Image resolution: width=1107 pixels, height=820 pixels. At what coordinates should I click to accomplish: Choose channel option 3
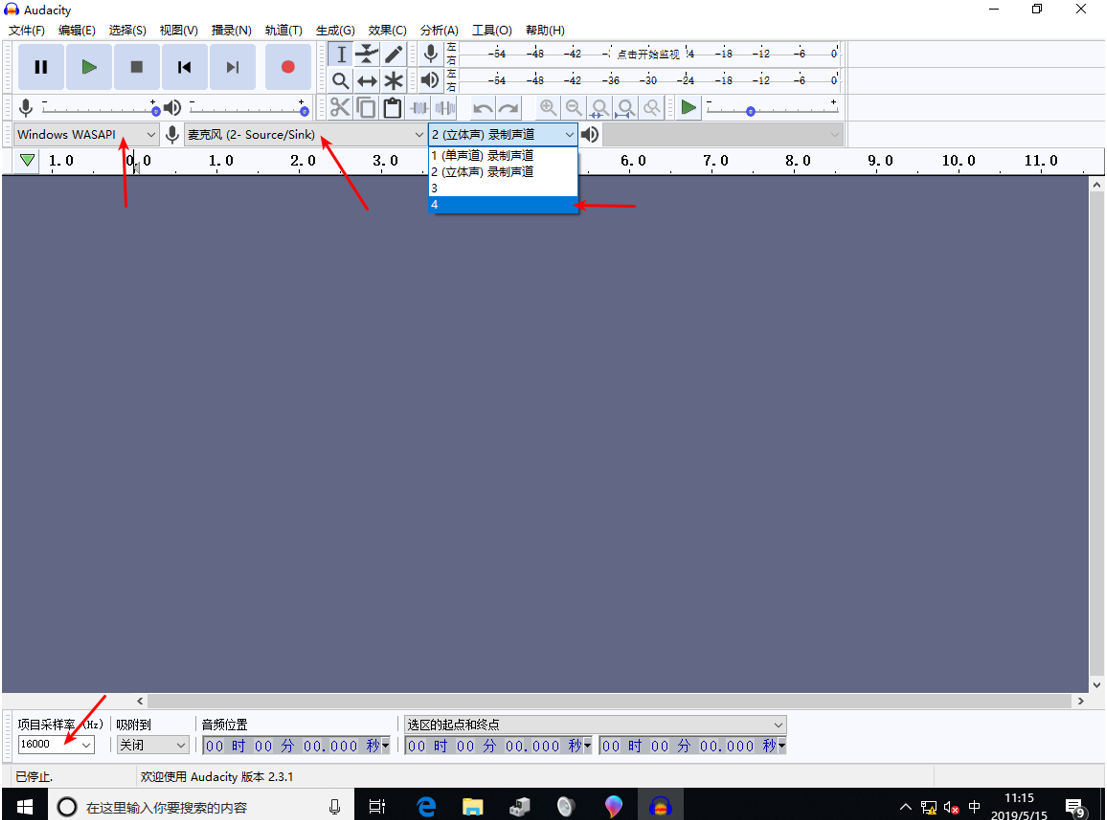pos(503,188)
